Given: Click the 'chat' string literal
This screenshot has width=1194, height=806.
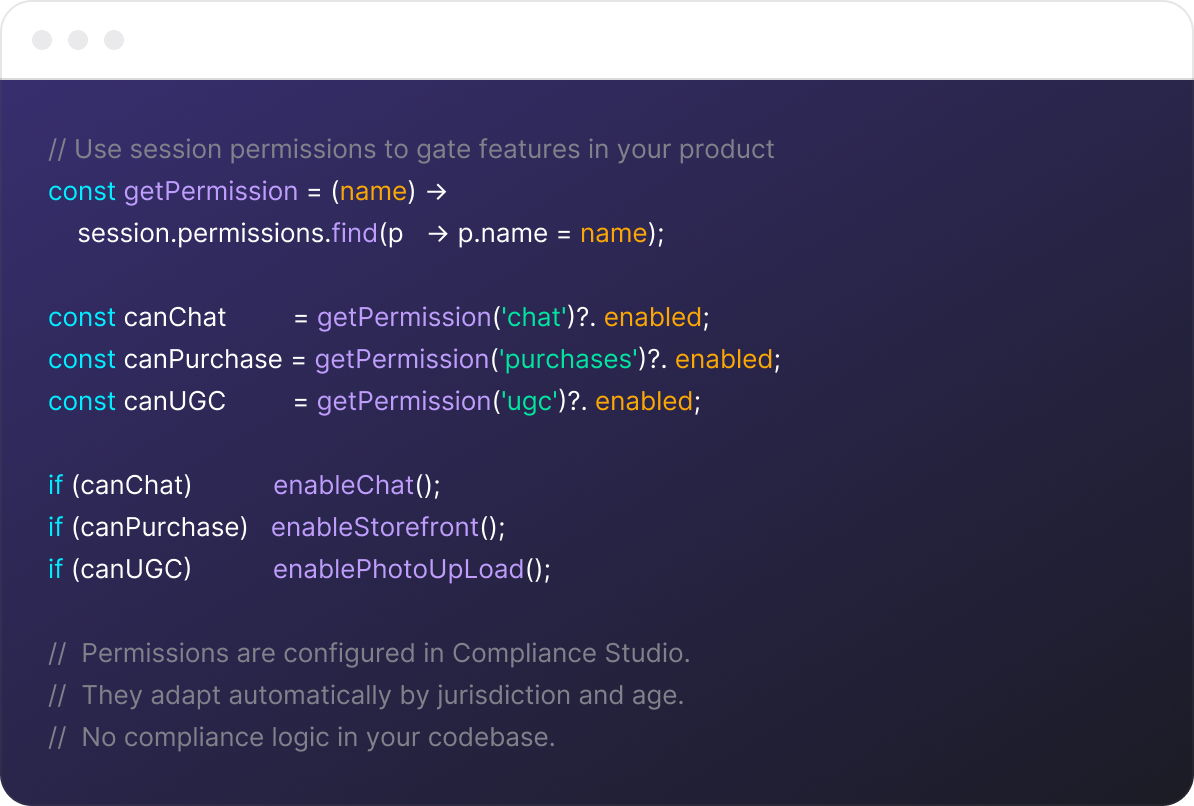Looking at the screenshot, I should [534, 317].
